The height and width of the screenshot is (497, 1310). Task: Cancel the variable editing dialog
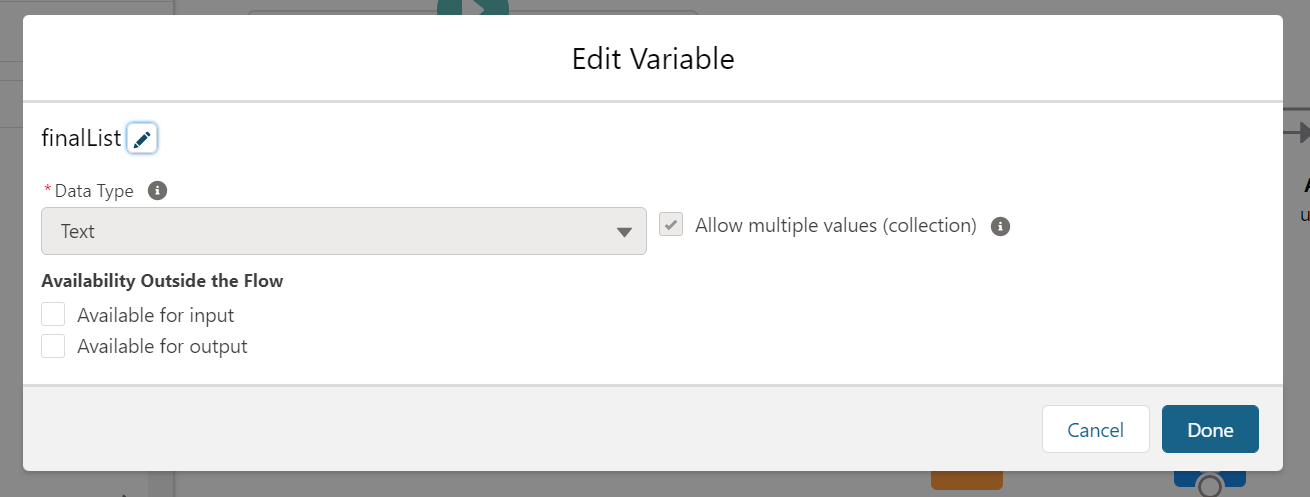[1096, 429]
